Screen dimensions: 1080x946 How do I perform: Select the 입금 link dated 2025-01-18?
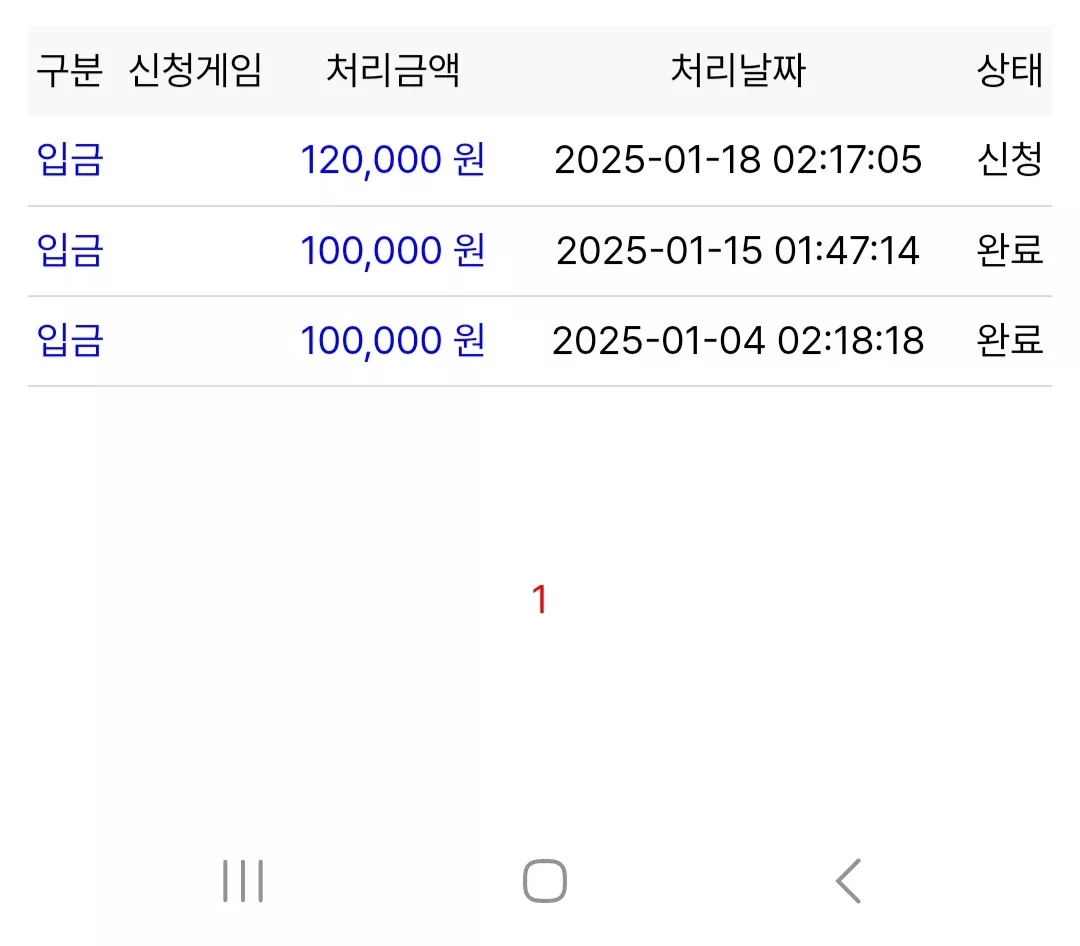click(70, 160)
